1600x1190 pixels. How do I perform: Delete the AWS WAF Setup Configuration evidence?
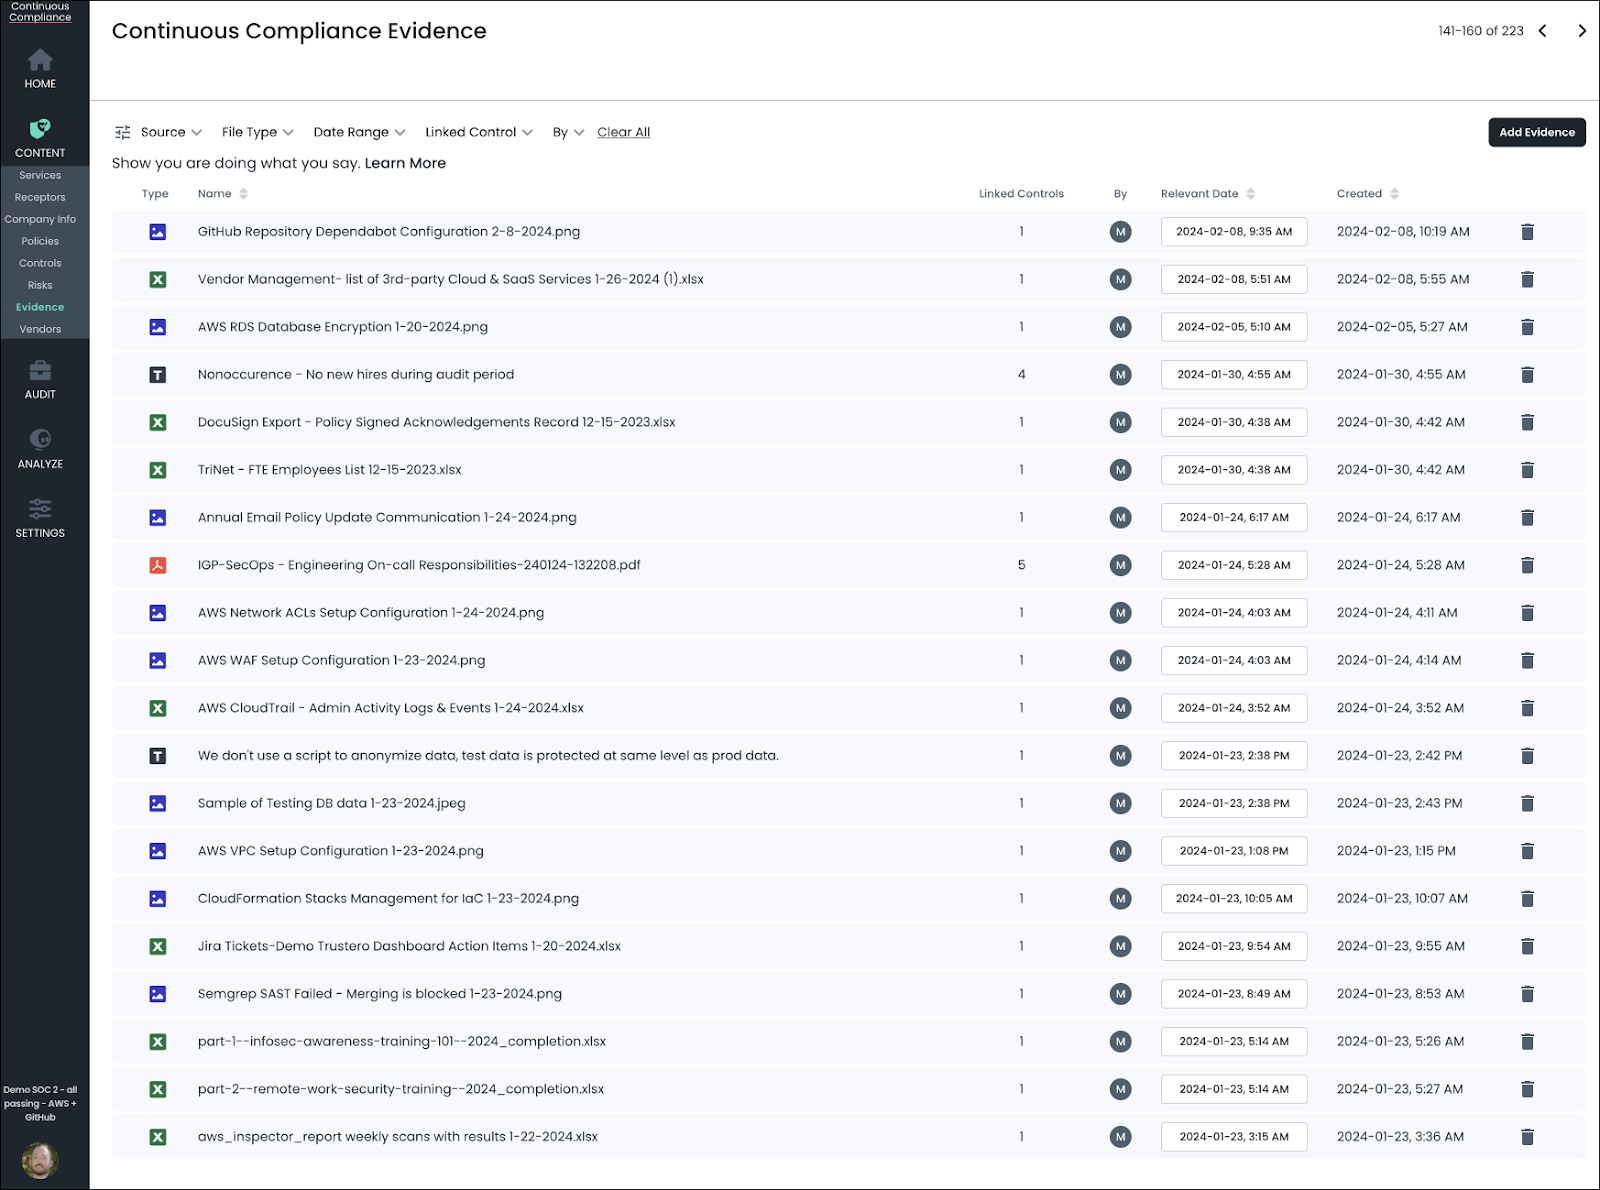pos(1527,661)
